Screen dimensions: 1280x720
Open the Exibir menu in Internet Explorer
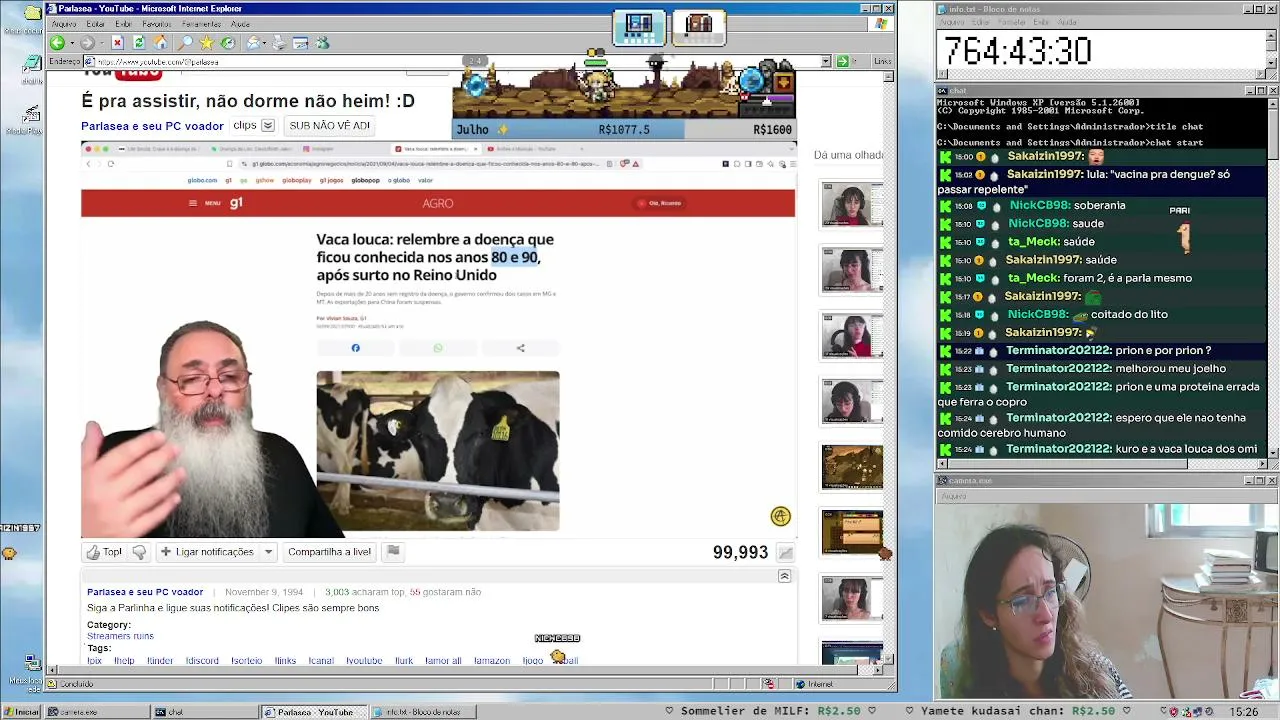[x=123, y=24]
